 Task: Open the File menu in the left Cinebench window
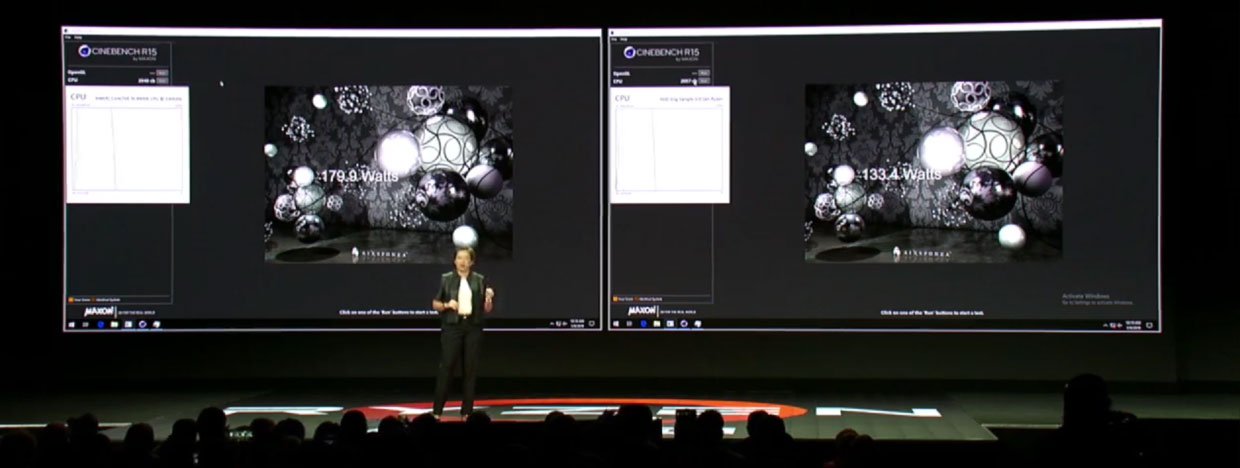coord(68,37)
